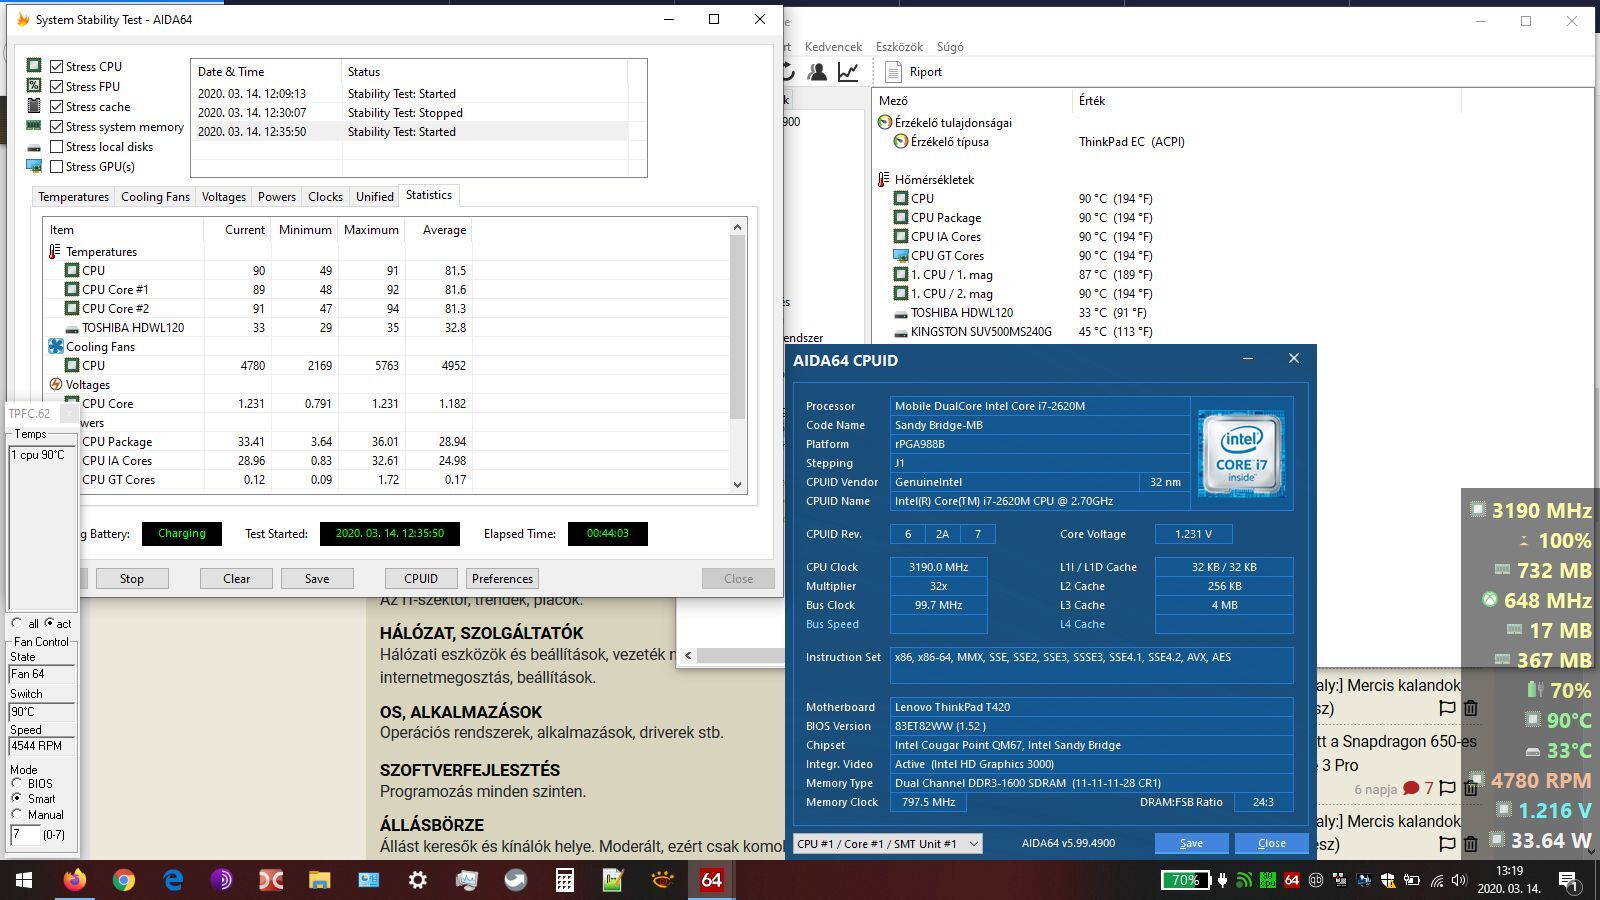Click the manual fan level input field
The image size is (1600, 900).
(x=24, y=834)
